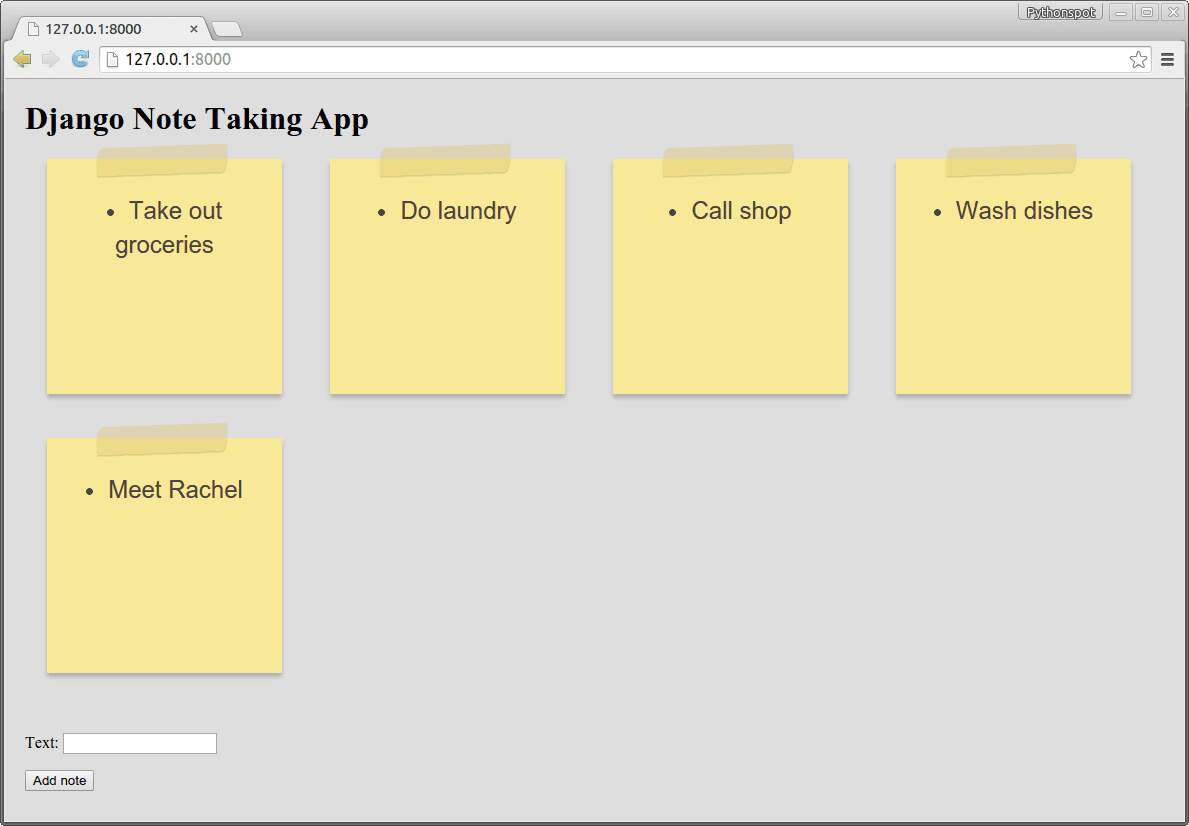1189x826 pixels.
Task: Click the browser back arrow
Action: [23, 59]
